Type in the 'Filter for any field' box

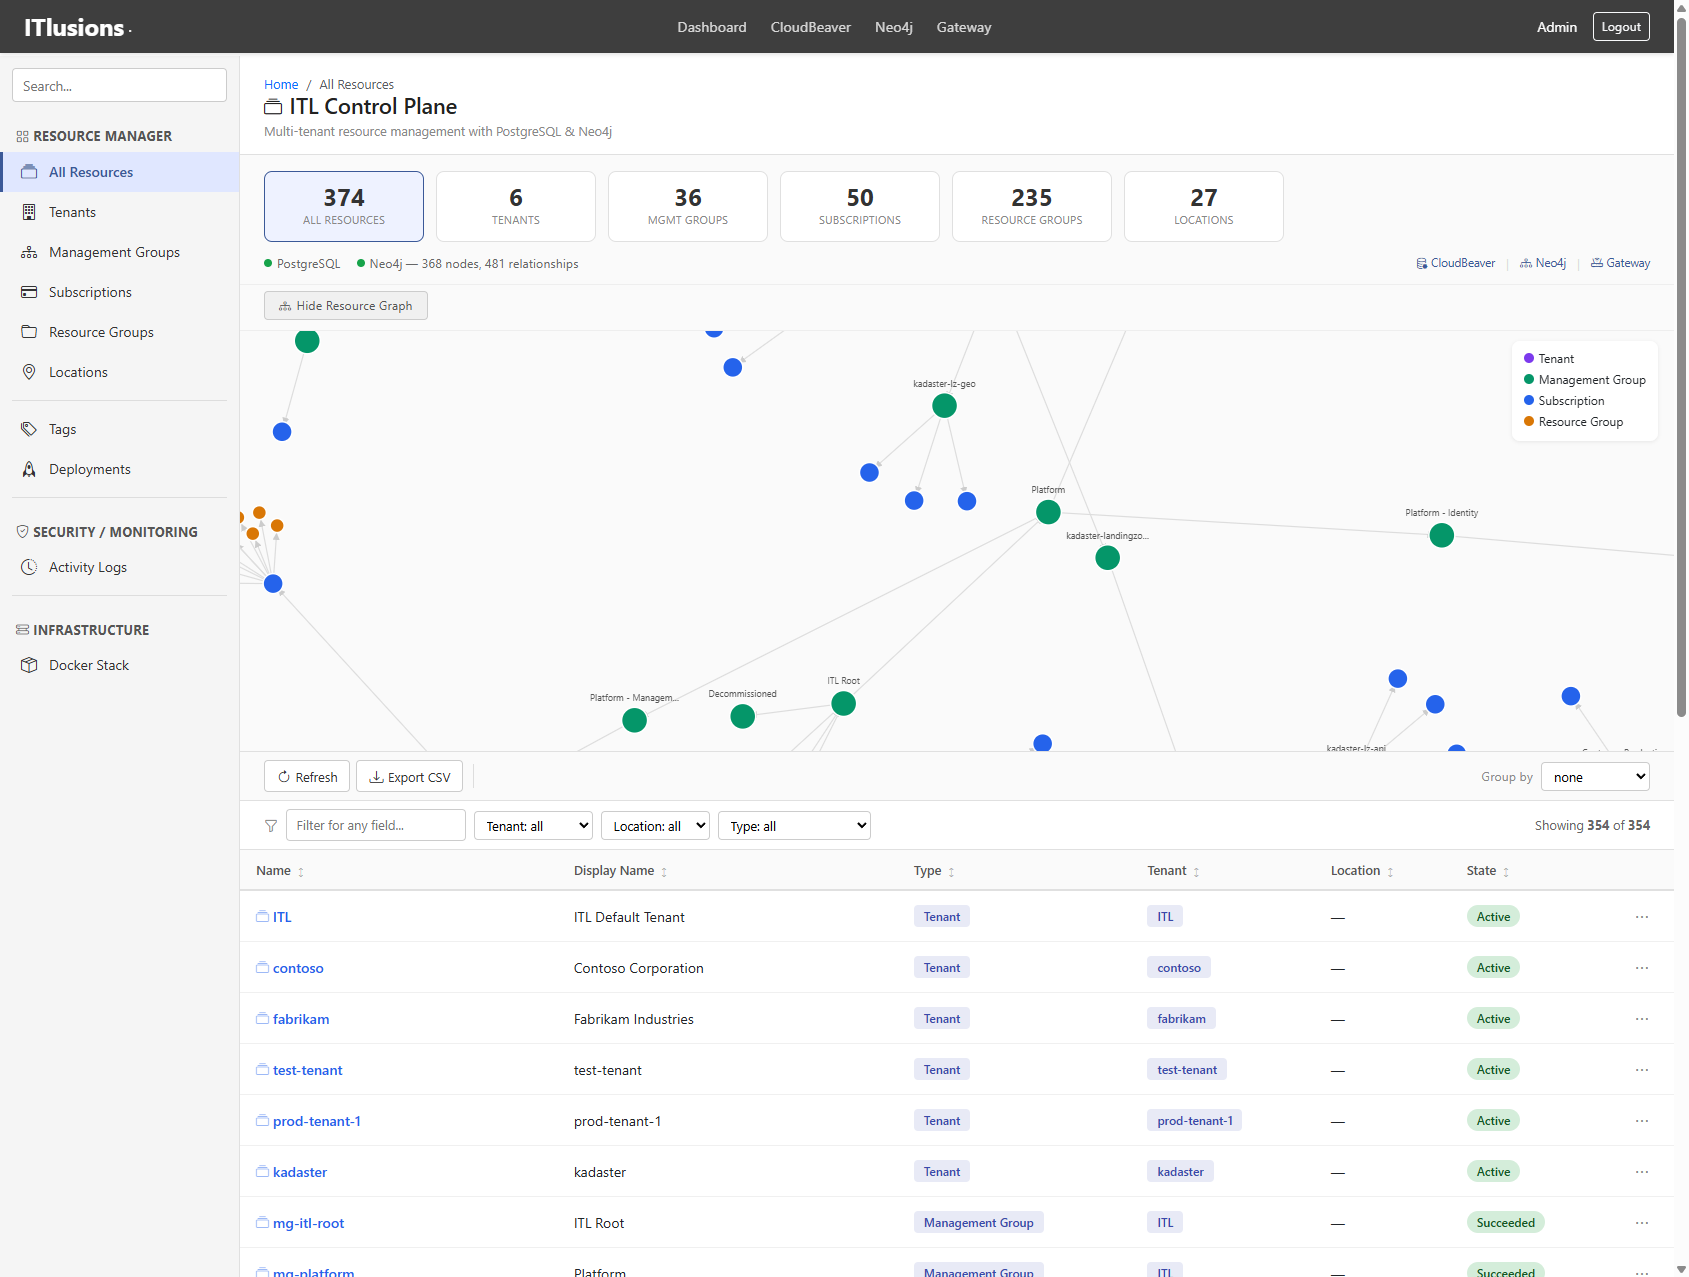tap(375, 825)
